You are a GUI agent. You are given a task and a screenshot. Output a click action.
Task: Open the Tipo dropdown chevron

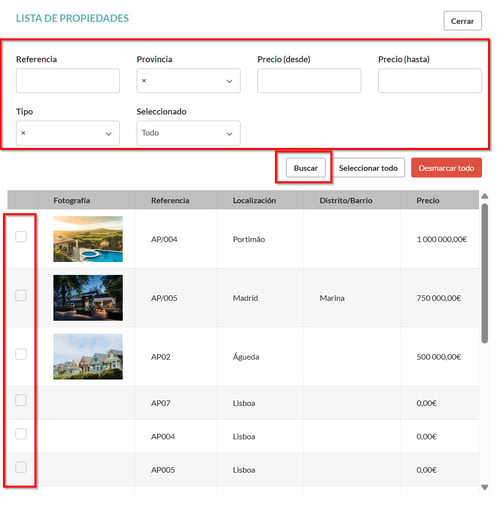tap(108, 134)
